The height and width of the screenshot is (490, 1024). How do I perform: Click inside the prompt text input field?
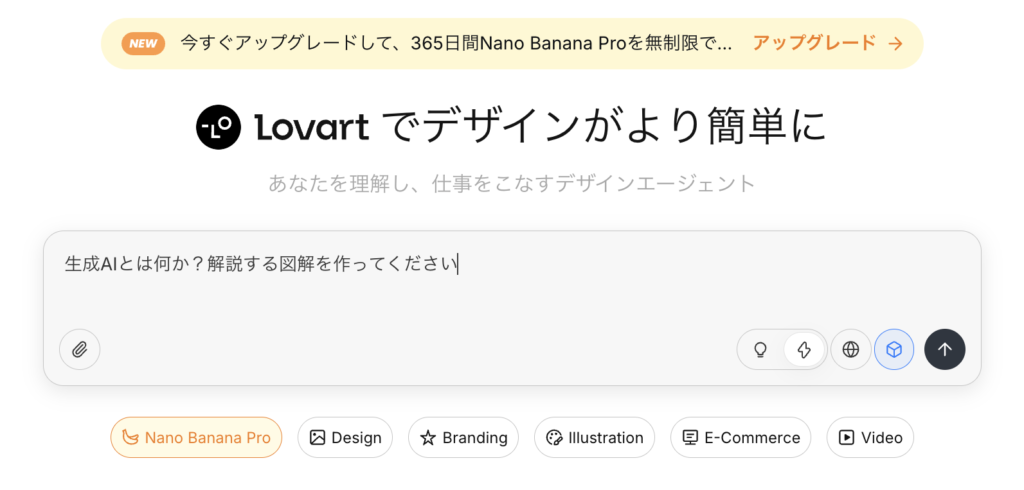click(x=510, y=290)
